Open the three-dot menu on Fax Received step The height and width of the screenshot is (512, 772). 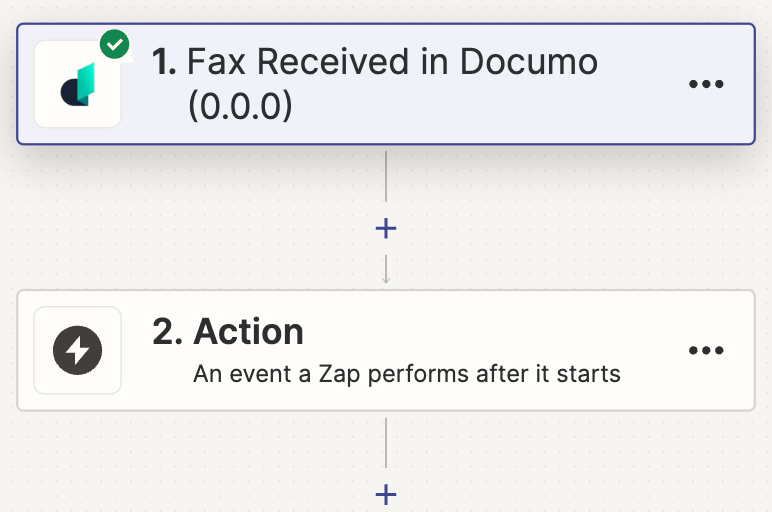706,84
